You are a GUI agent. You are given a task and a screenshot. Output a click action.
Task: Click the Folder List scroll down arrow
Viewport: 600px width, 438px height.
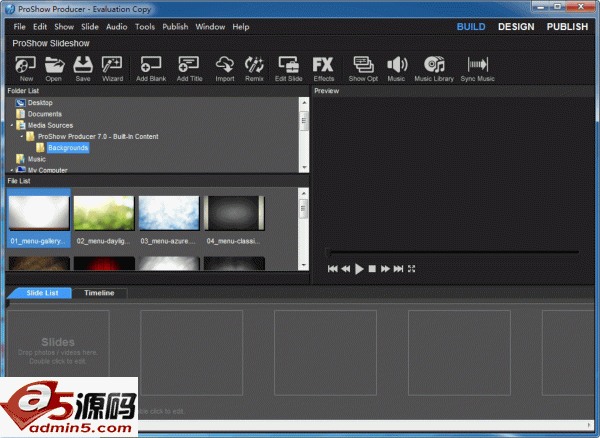[304, 168]
